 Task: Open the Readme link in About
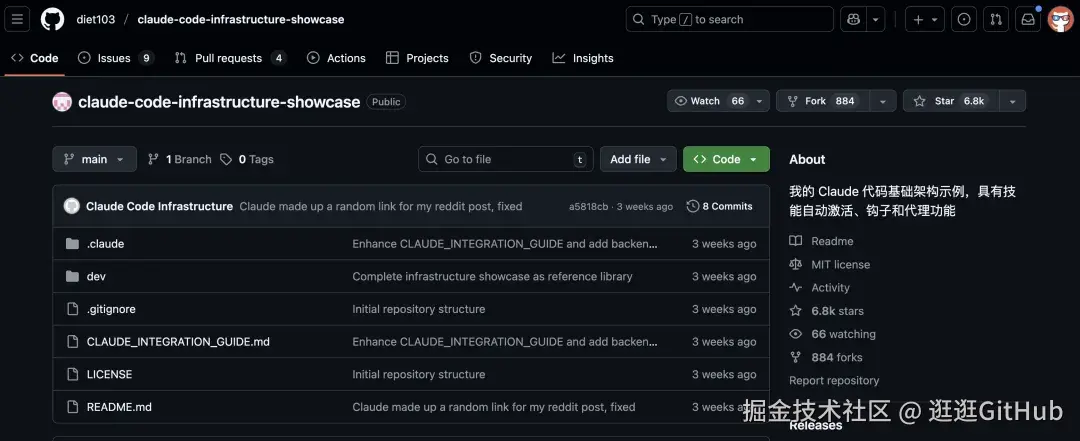tap(821, 241)
